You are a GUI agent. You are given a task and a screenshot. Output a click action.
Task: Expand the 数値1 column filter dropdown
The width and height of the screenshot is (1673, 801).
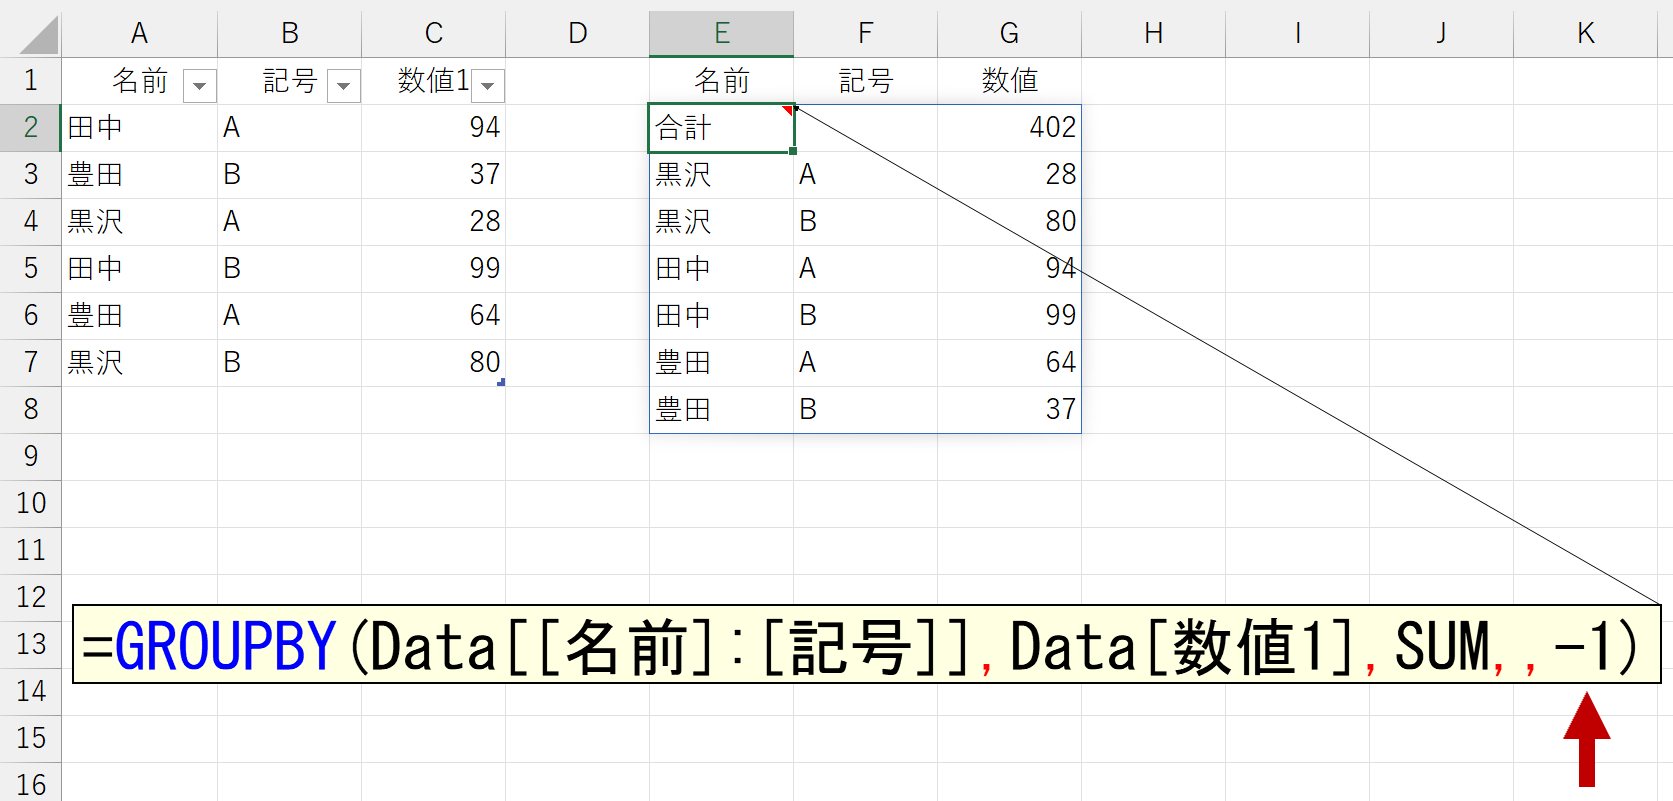(488, 86)
